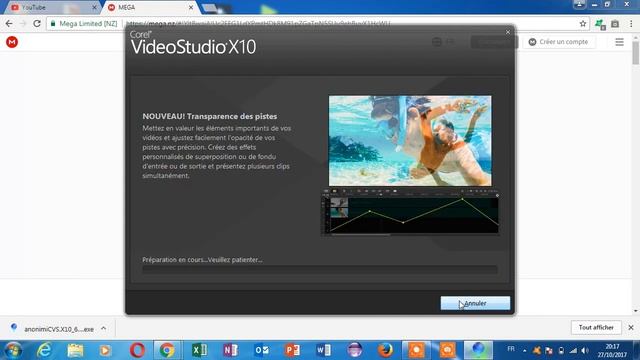Click the FR language indicator
Image resolution: width=640 pixels, height=360 pixels.
click(511, 349)
